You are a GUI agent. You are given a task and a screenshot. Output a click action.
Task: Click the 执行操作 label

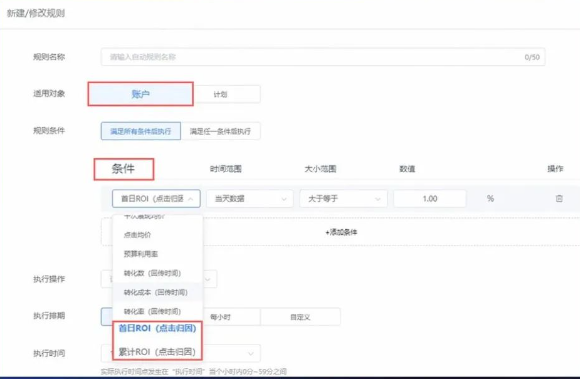coord(49,279)
